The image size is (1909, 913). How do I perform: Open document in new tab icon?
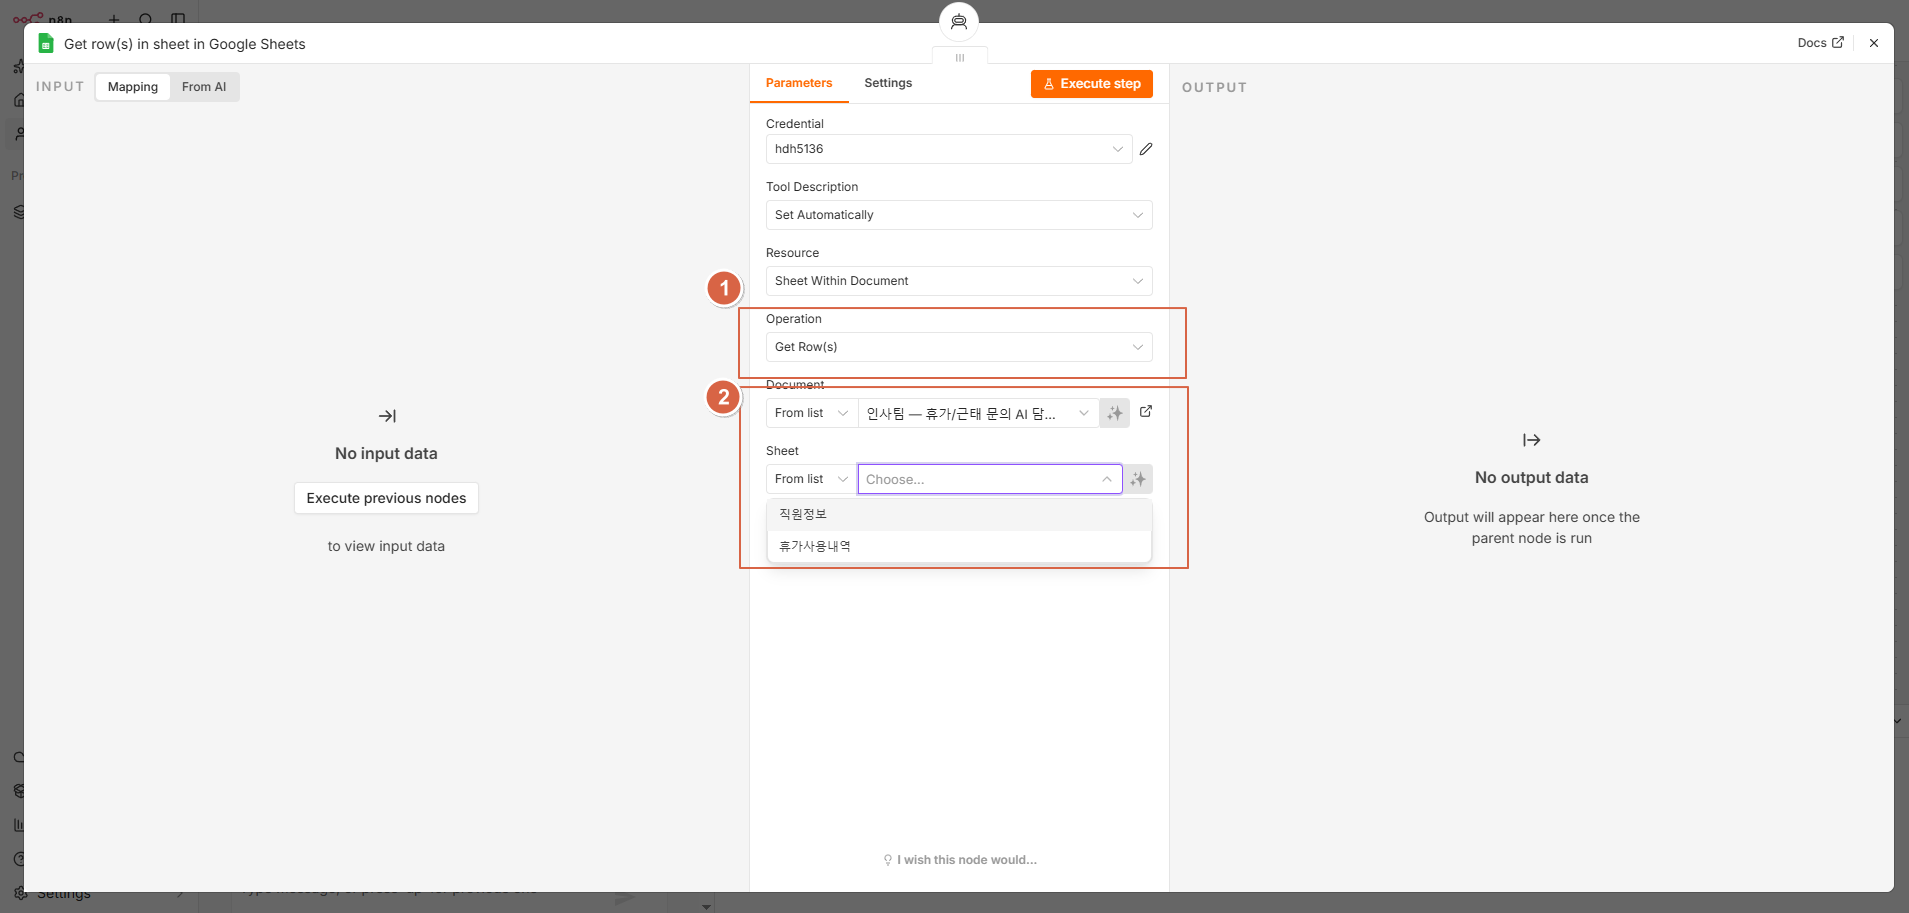pyautogui.click(x=1146, y=412)
